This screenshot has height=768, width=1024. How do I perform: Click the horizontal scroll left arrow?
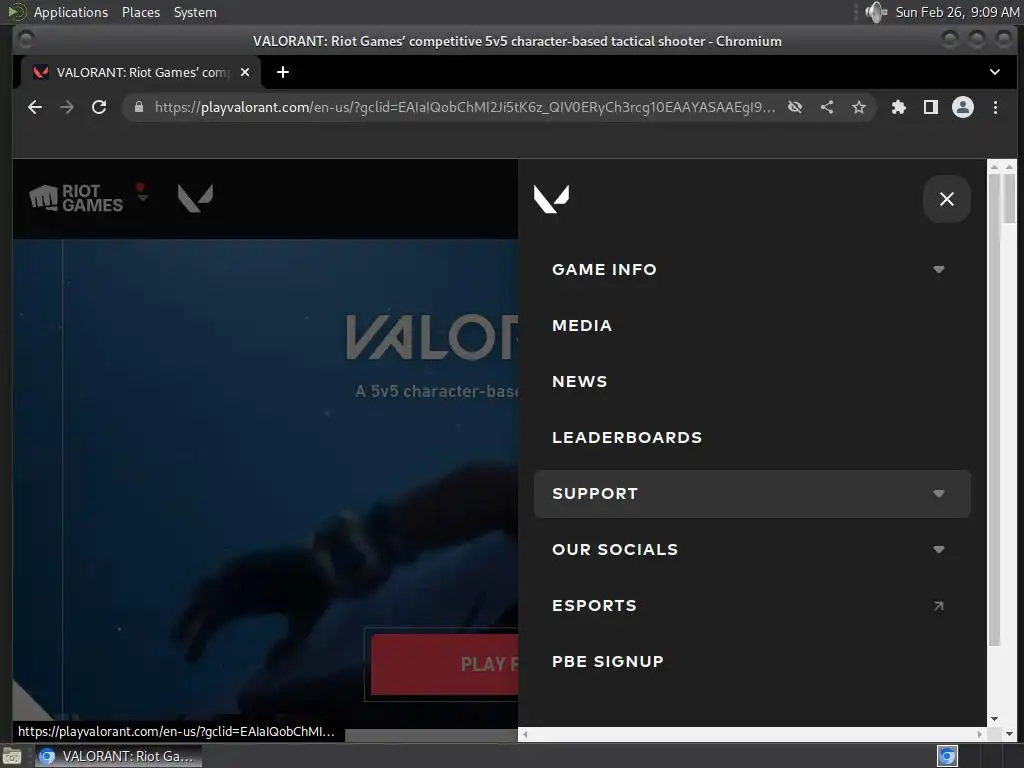coord(525,734)
